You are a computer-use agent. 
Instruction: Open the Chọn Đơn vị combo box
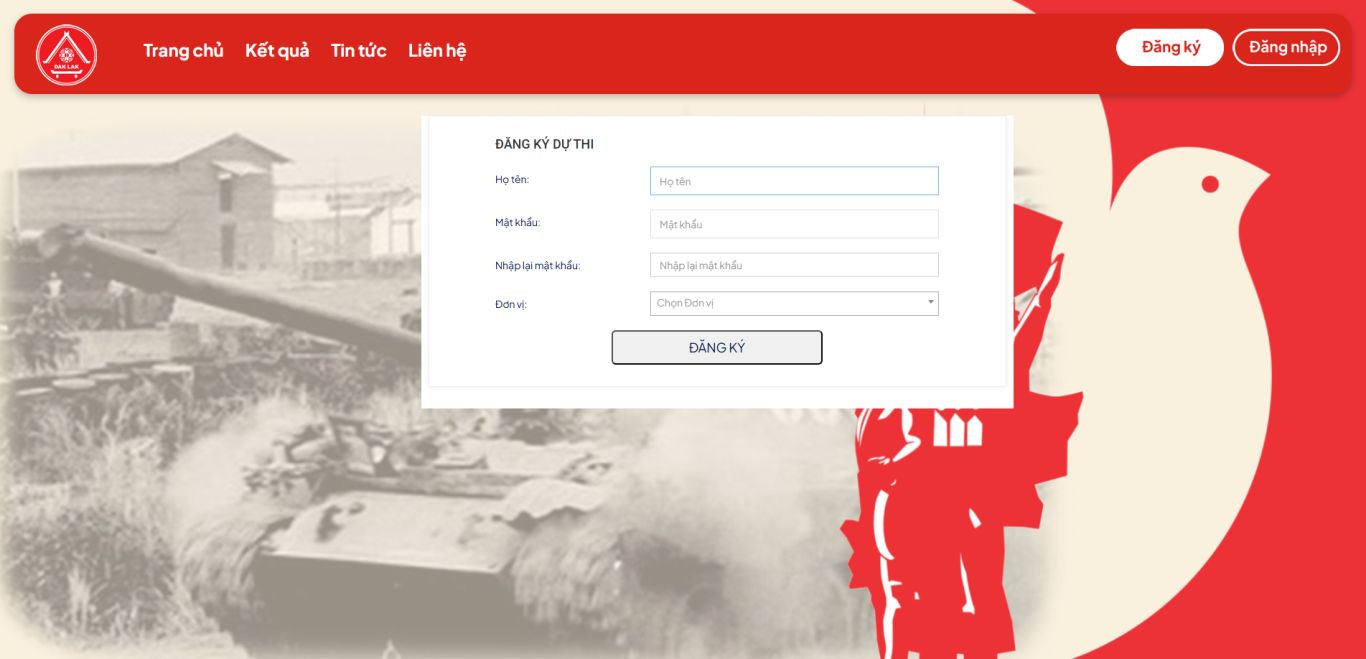click(x=794, y=303)
